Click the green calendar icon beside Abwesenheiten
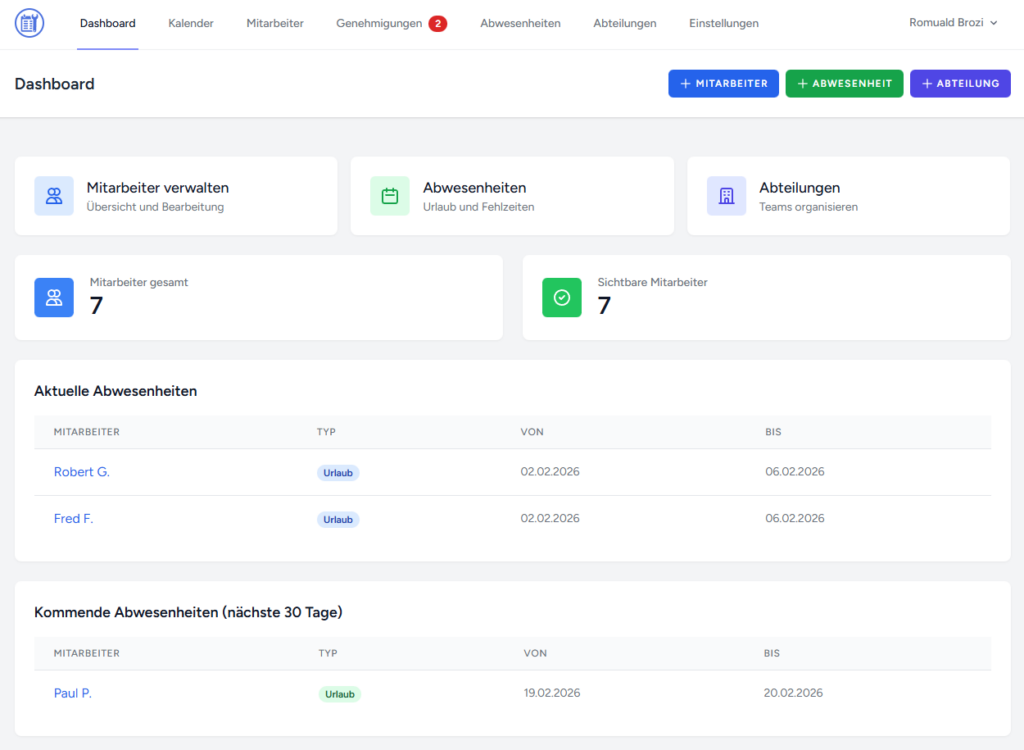 tap(390, 196)
